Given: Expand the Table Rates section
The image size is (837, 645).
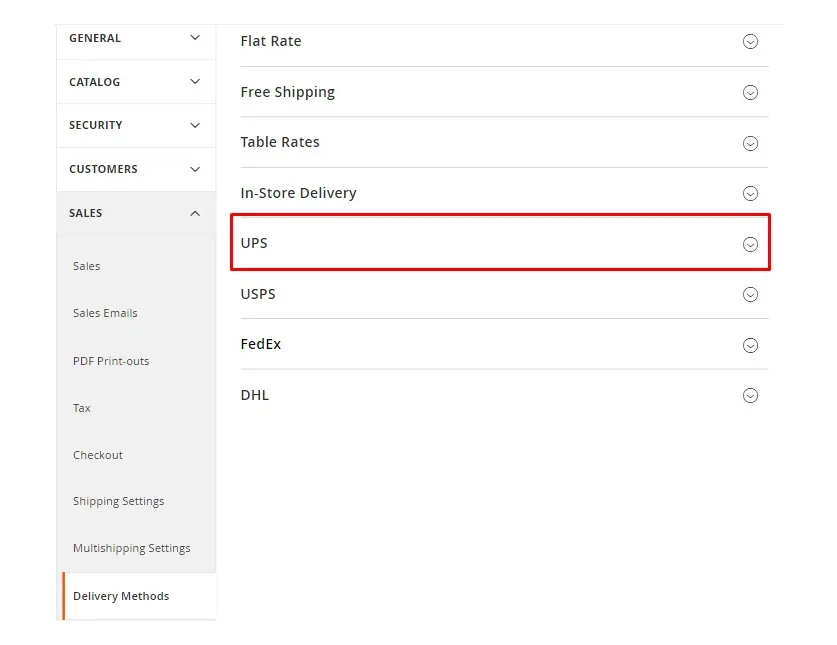Looking at the screenshot, I should tap(750, 143).
